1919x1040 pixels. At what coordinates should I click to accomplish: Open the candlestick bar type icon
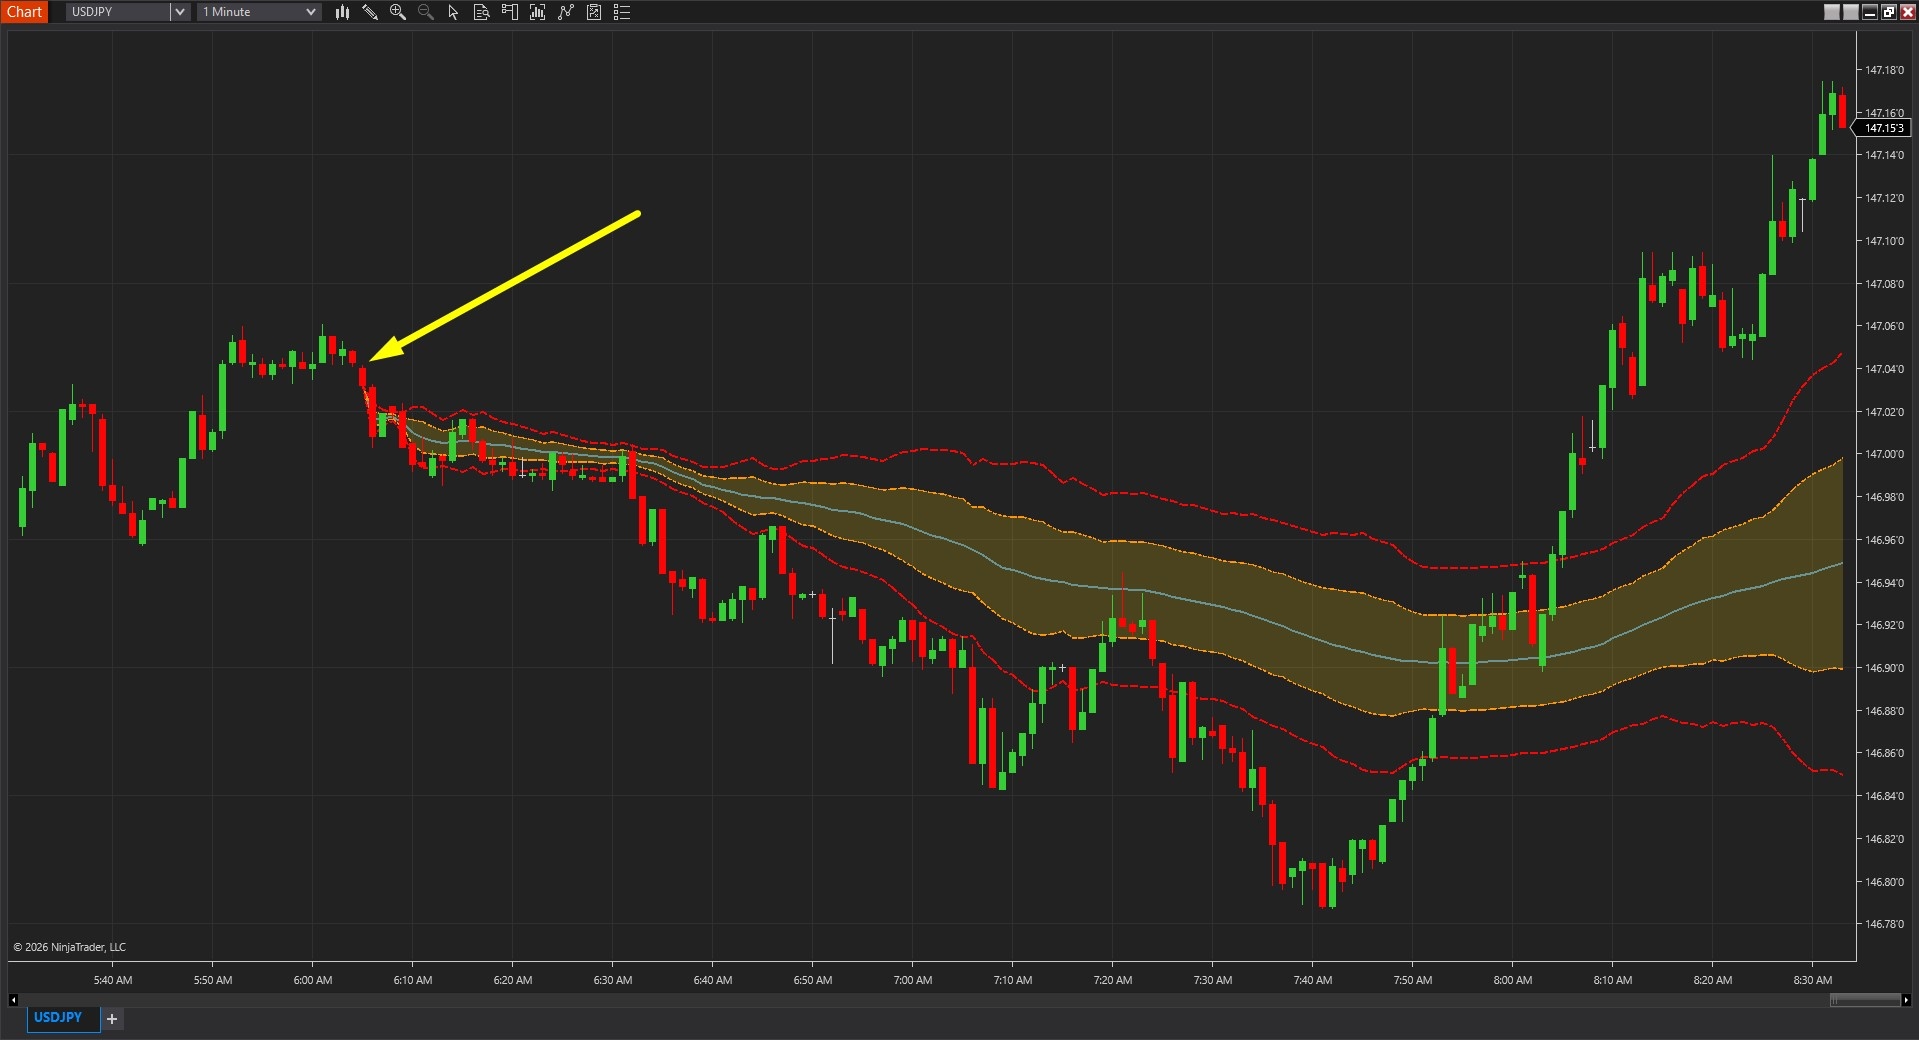(342, 12)
